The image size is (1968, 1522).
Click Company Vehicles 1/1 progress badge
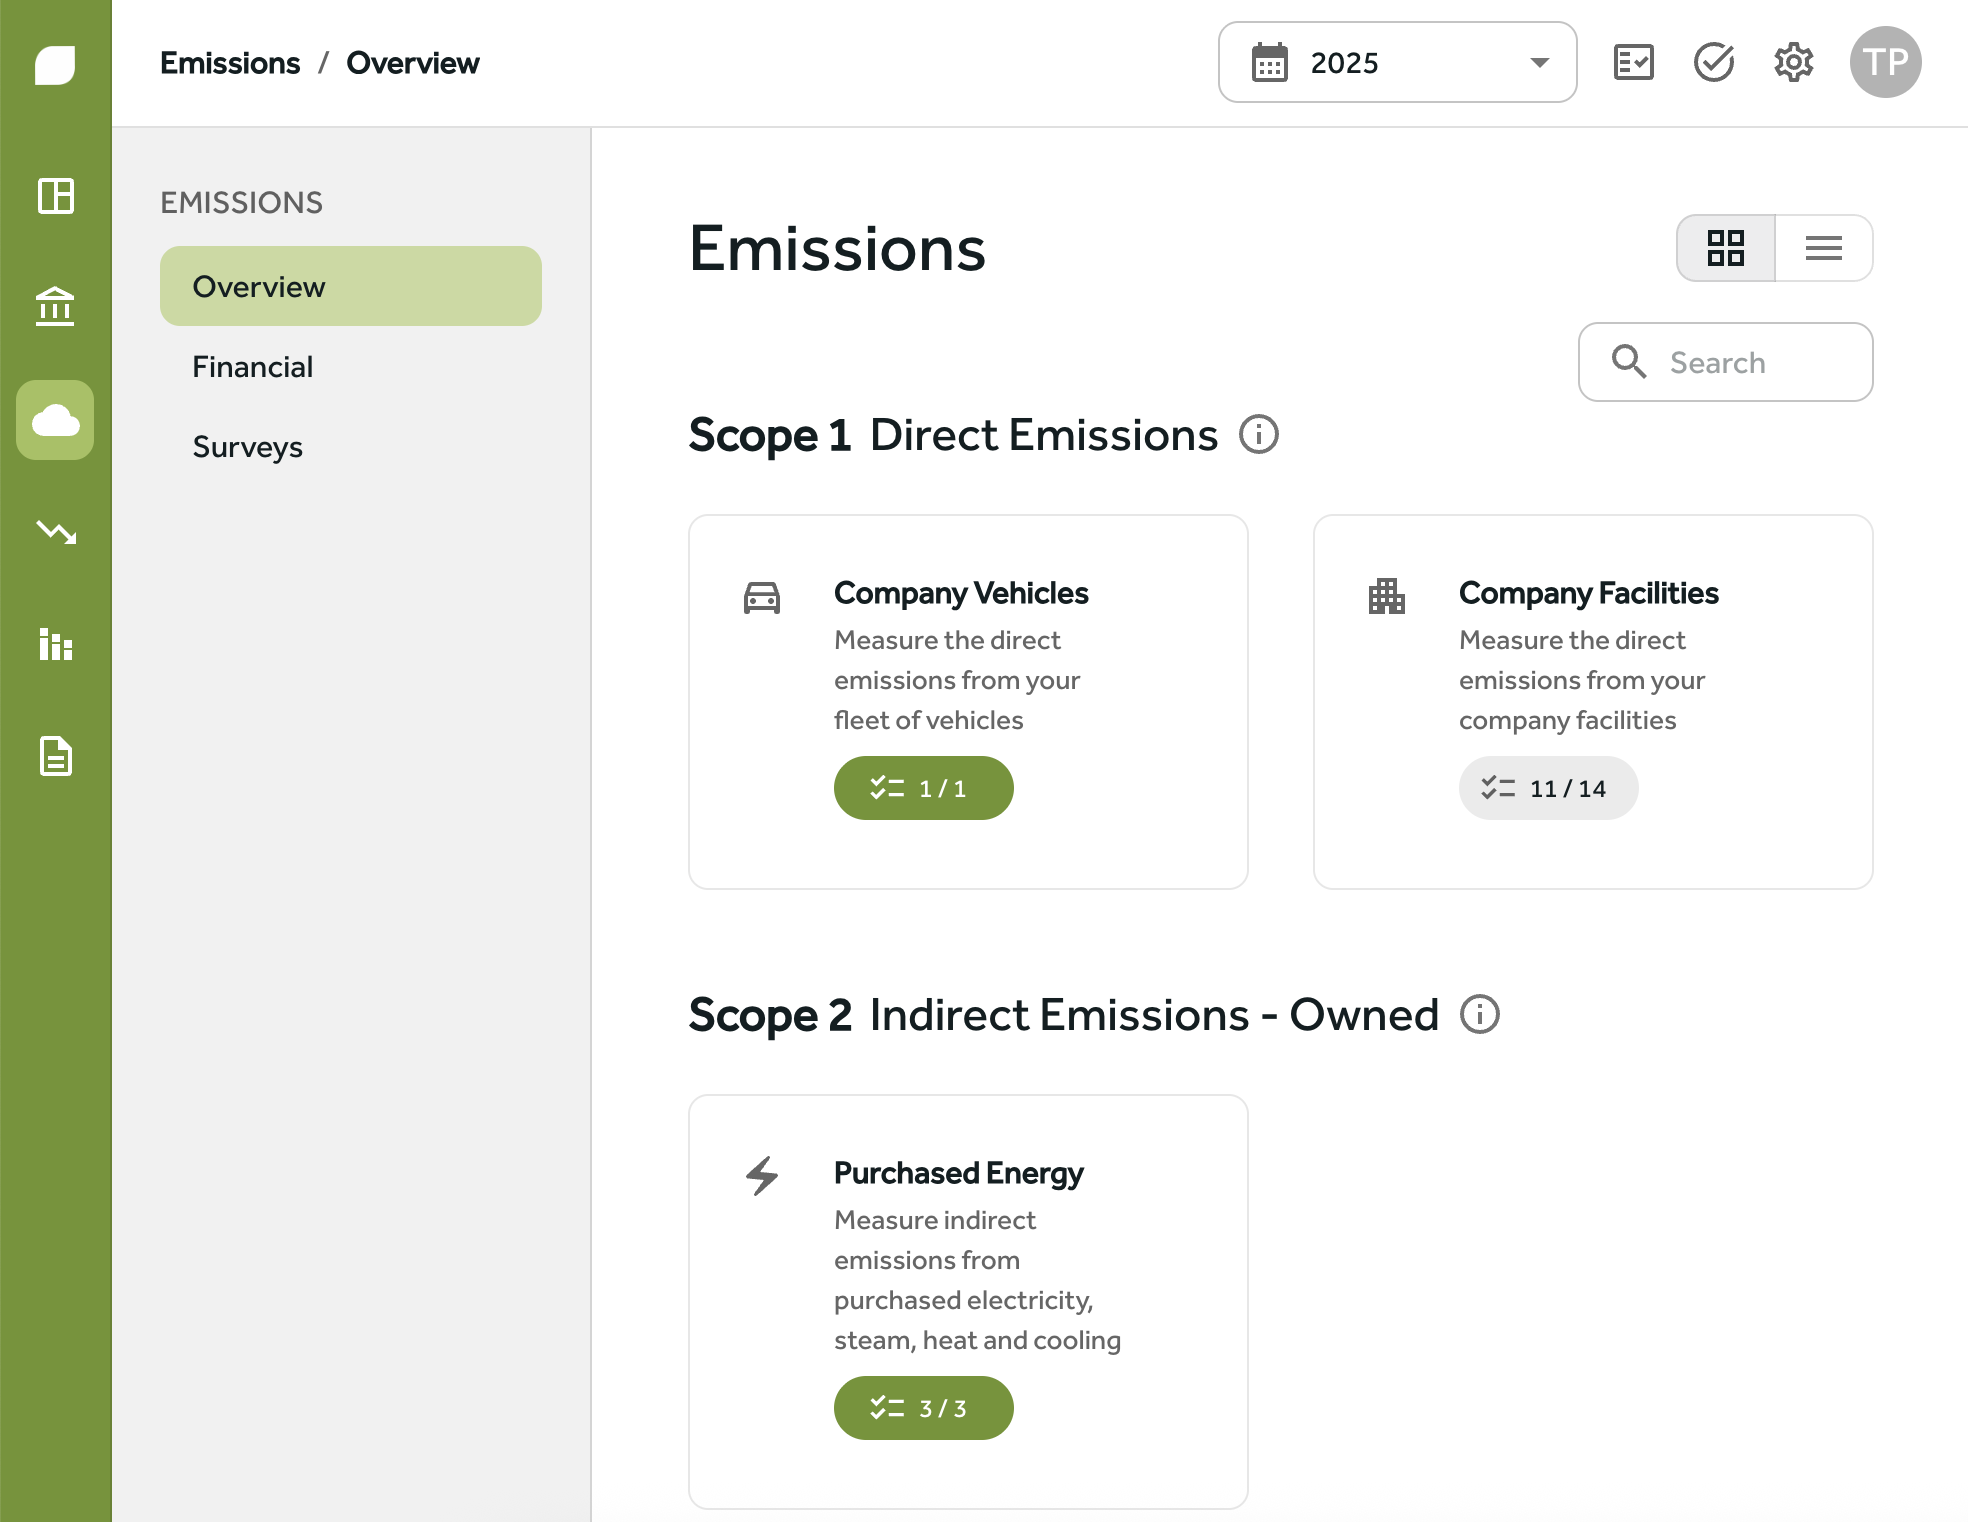923,788
